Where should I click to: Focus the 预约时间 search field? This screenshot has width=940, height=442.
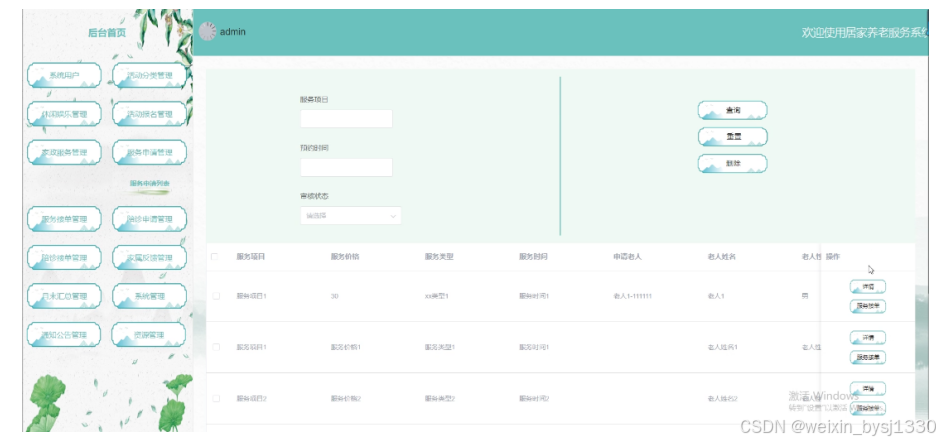[347, 167]
